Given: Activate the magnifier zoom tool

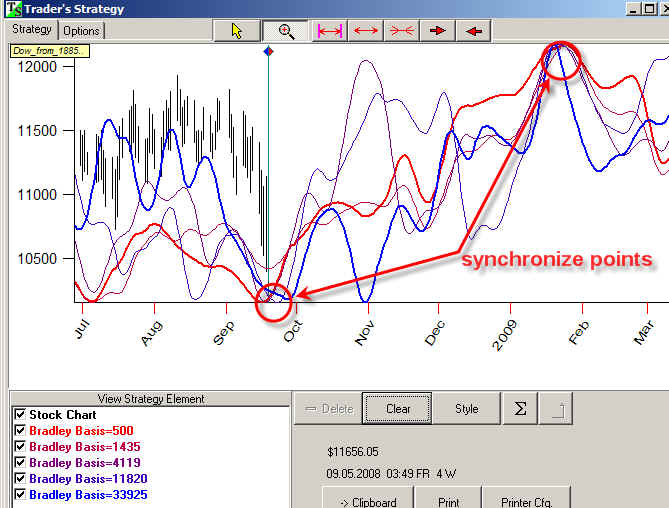Looking at the screenshot, I should click(x=286, y=31).
